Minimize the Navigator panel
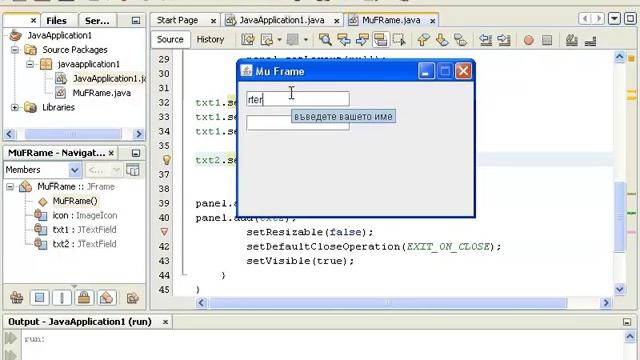This screenshot has width=640, height=360. 136,153
